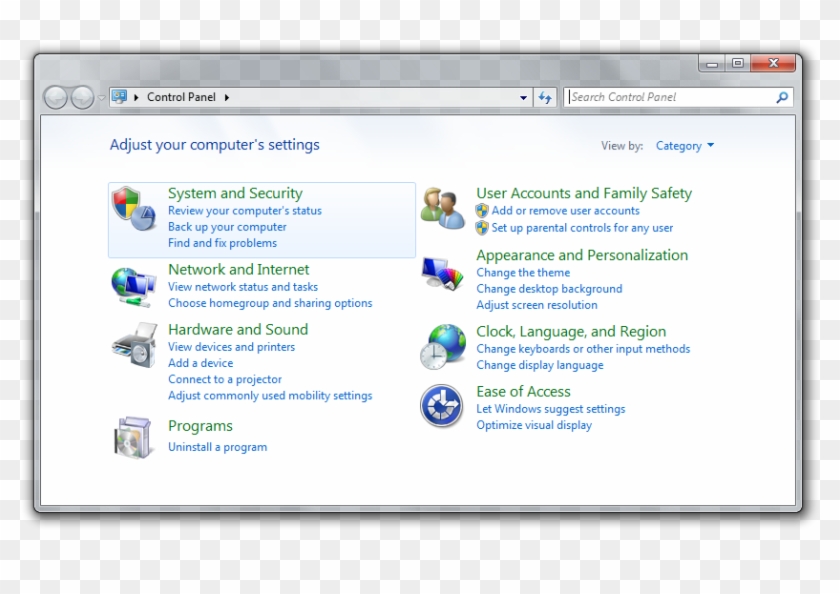Select Change the theme
The image size is (840, 594).
pos(523,272)
